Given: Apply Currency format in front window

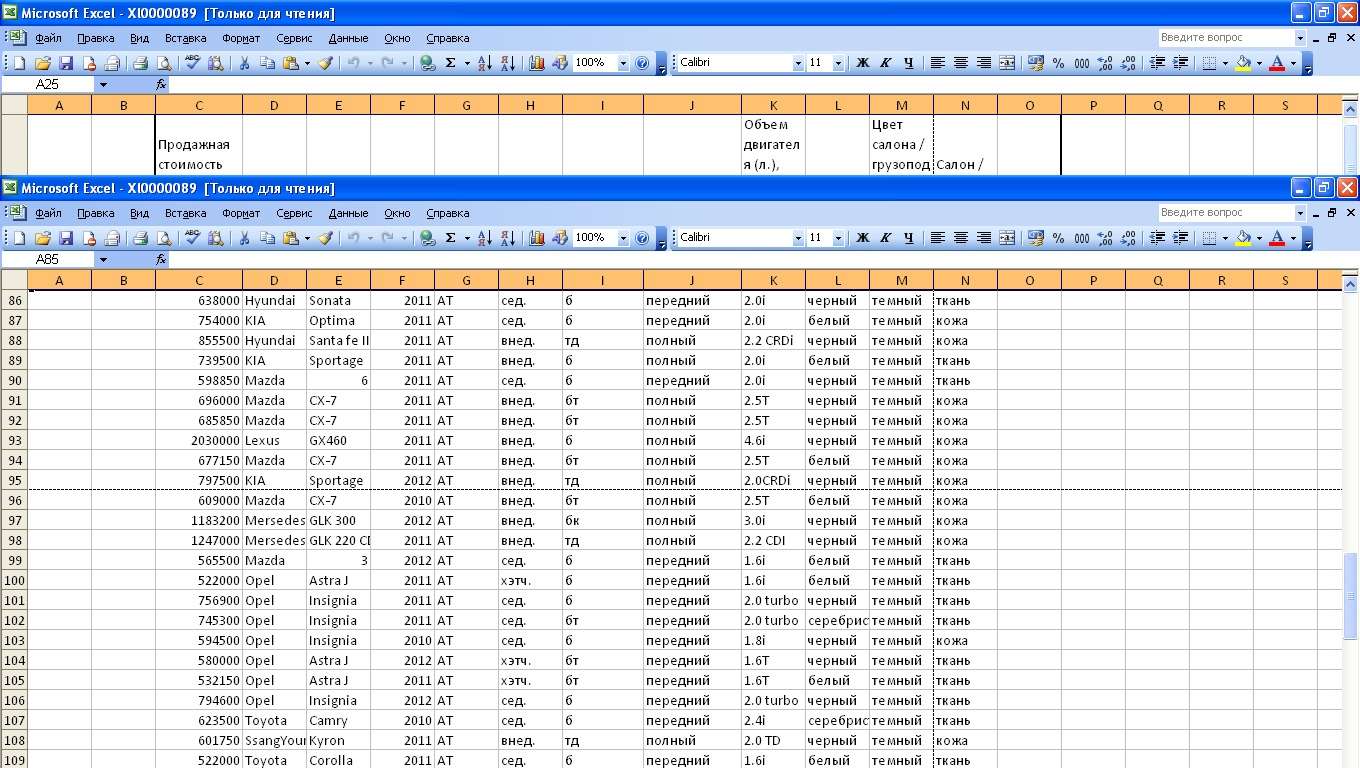Looking at the screenshot, I should click(1036, 238).
